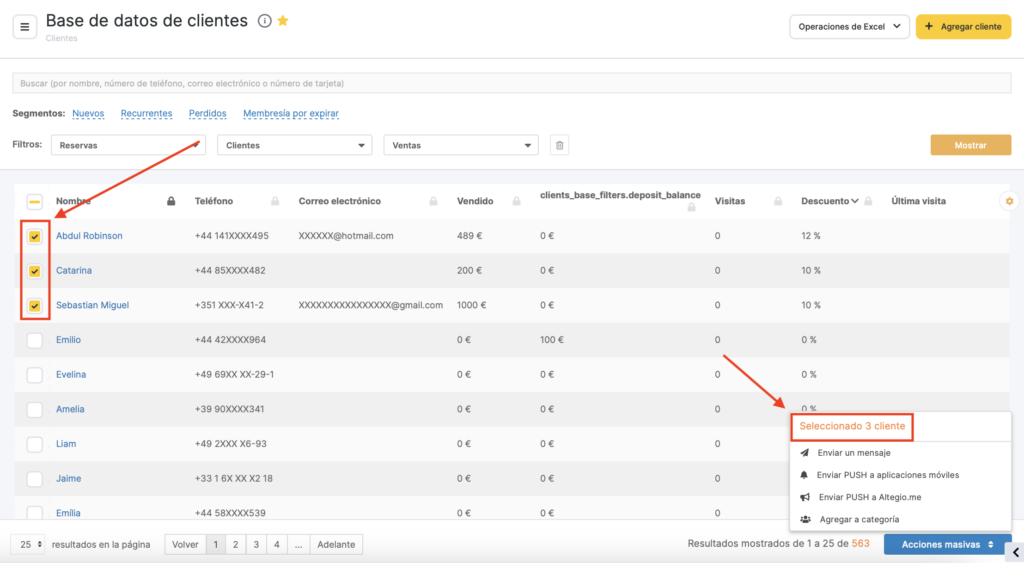
Task: Choose Enviar un mensaje from menu
Action: (853, 453)
